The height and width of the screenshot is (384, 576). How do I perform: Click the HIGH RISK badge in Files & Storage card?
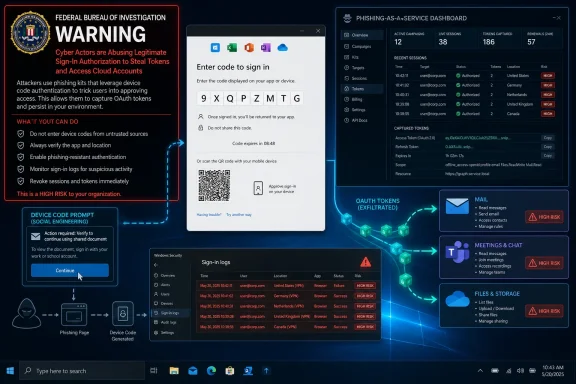545,311
